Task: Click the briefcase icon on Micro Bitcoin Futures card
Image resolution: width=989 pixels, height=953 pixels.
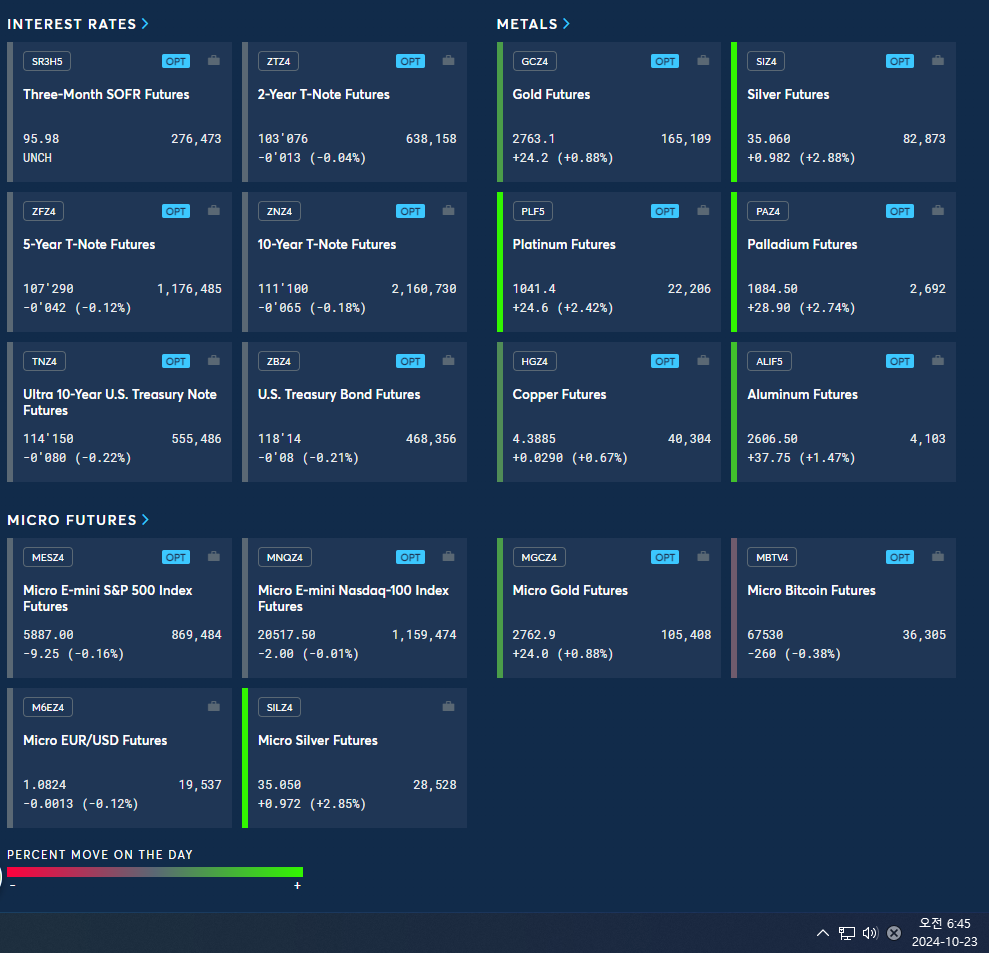Action: coord(938,557)
